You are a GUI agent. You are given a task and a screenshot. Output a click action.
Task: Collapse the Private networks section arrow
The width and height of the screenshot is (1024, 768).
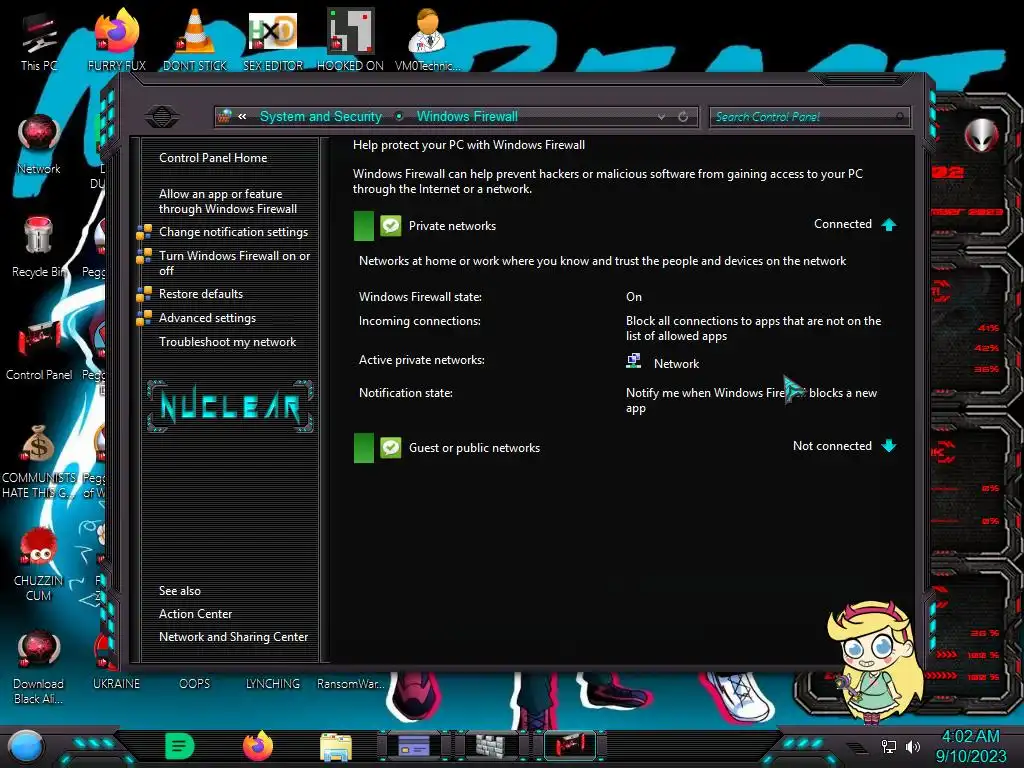(x=889, y=225)
